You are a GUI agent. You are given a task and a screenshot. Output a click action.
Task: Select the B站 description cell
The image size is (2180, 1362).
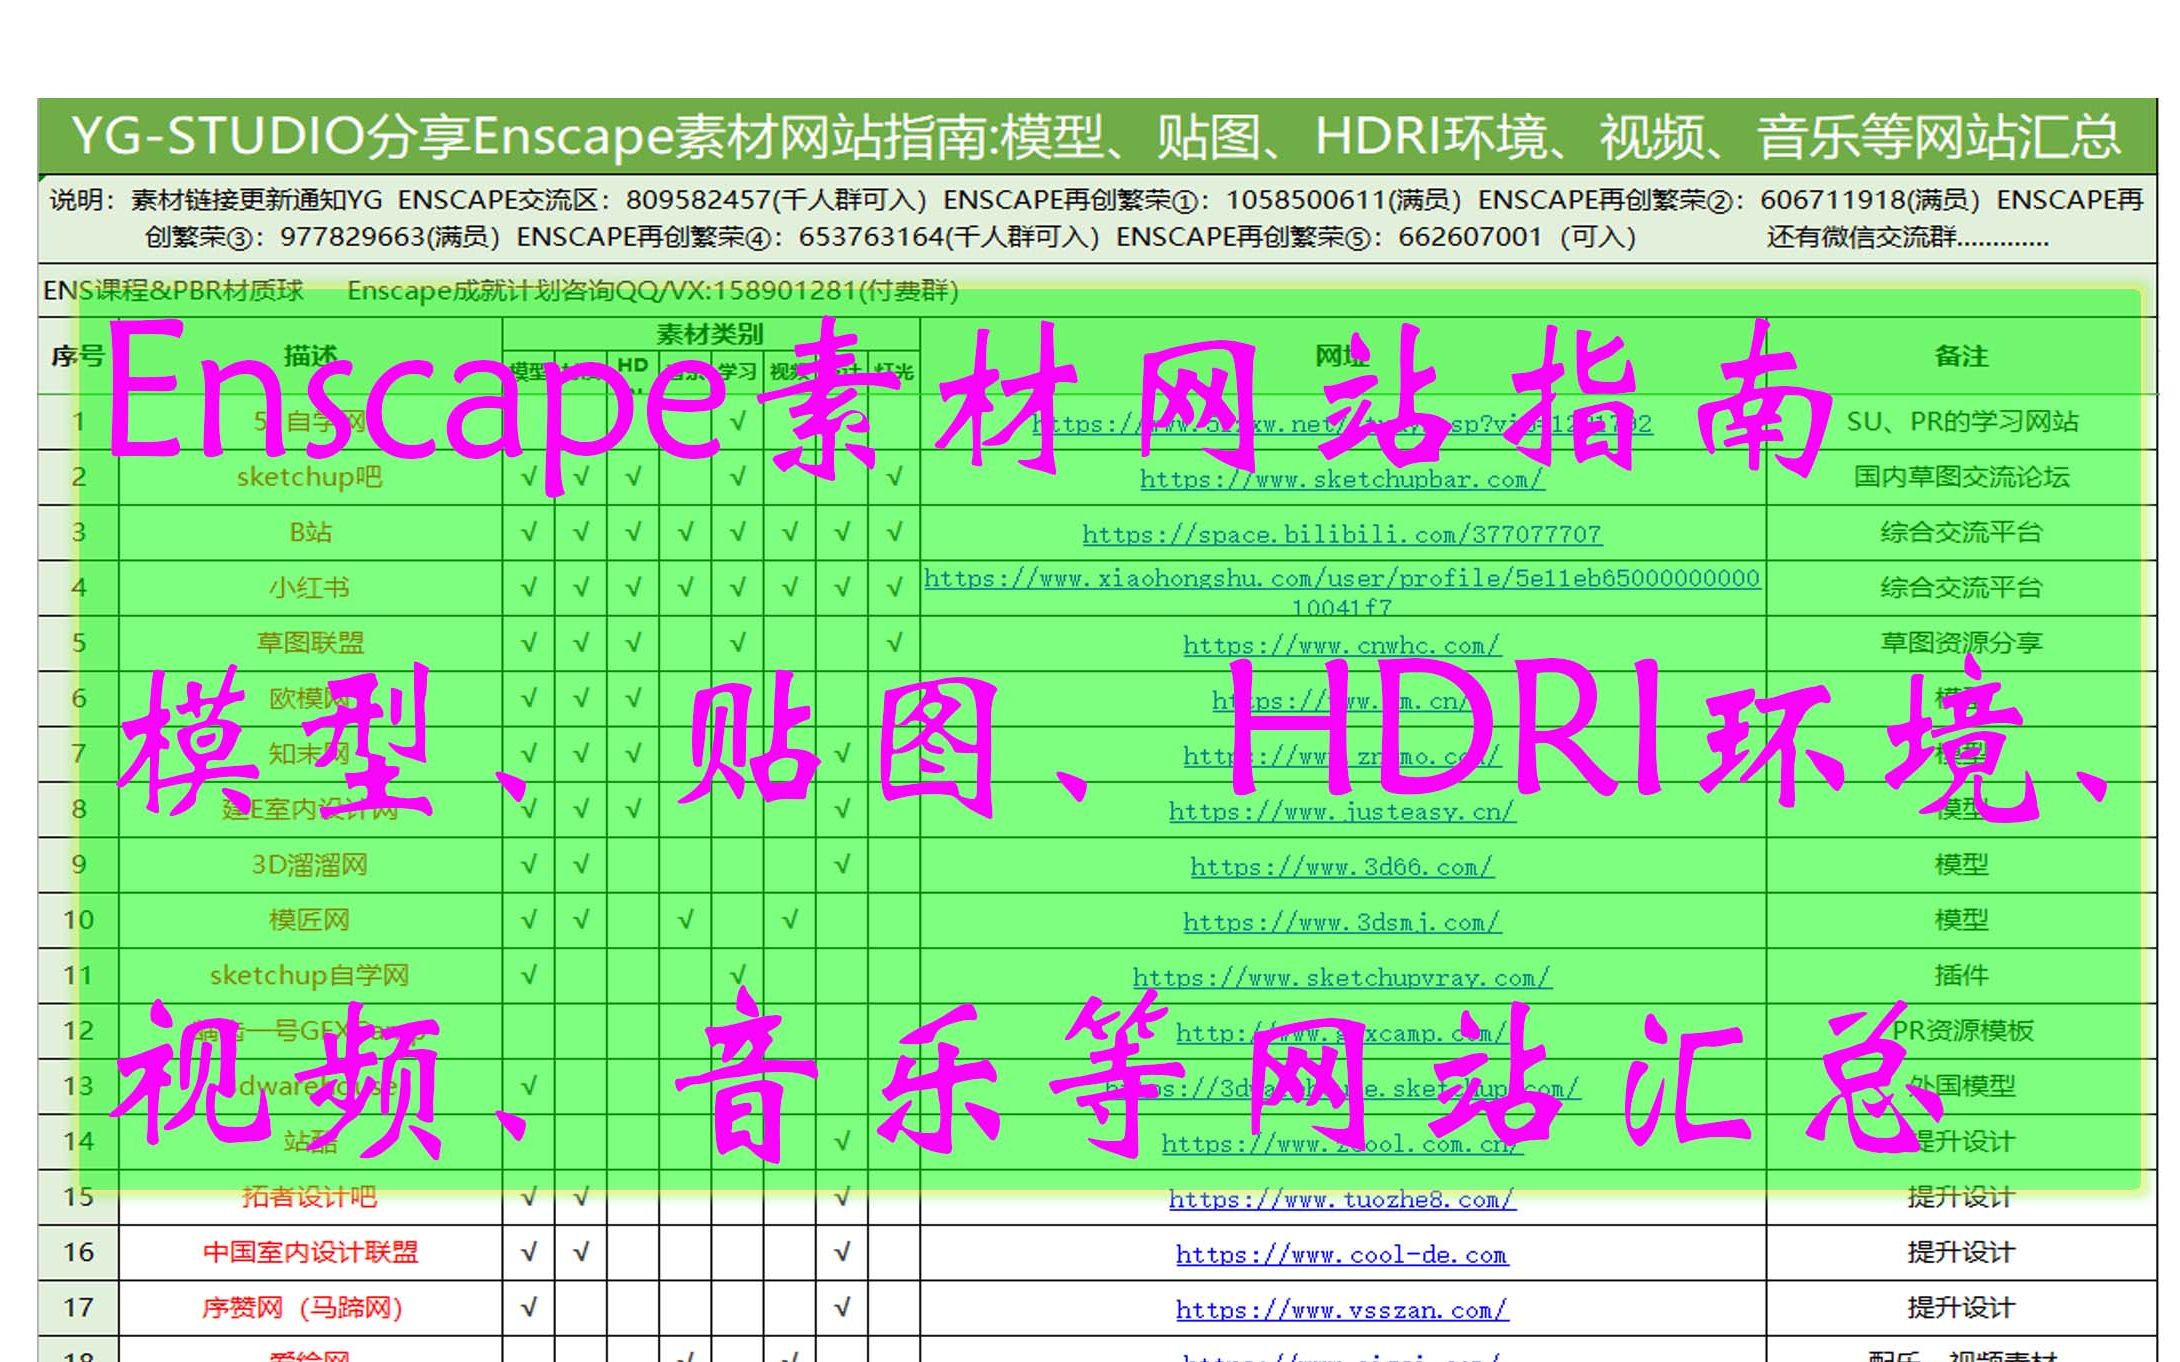[x=310, y=532]
